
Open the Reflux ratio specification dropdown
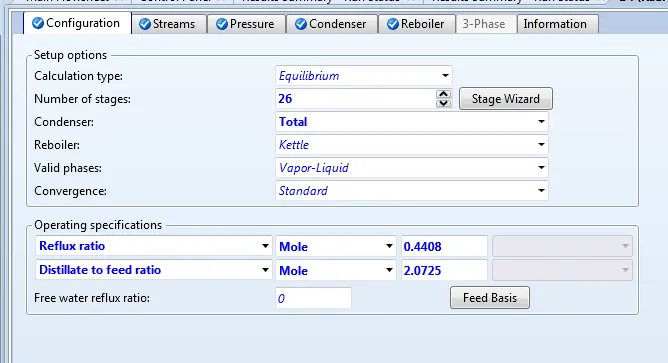(x=265, y=246)
